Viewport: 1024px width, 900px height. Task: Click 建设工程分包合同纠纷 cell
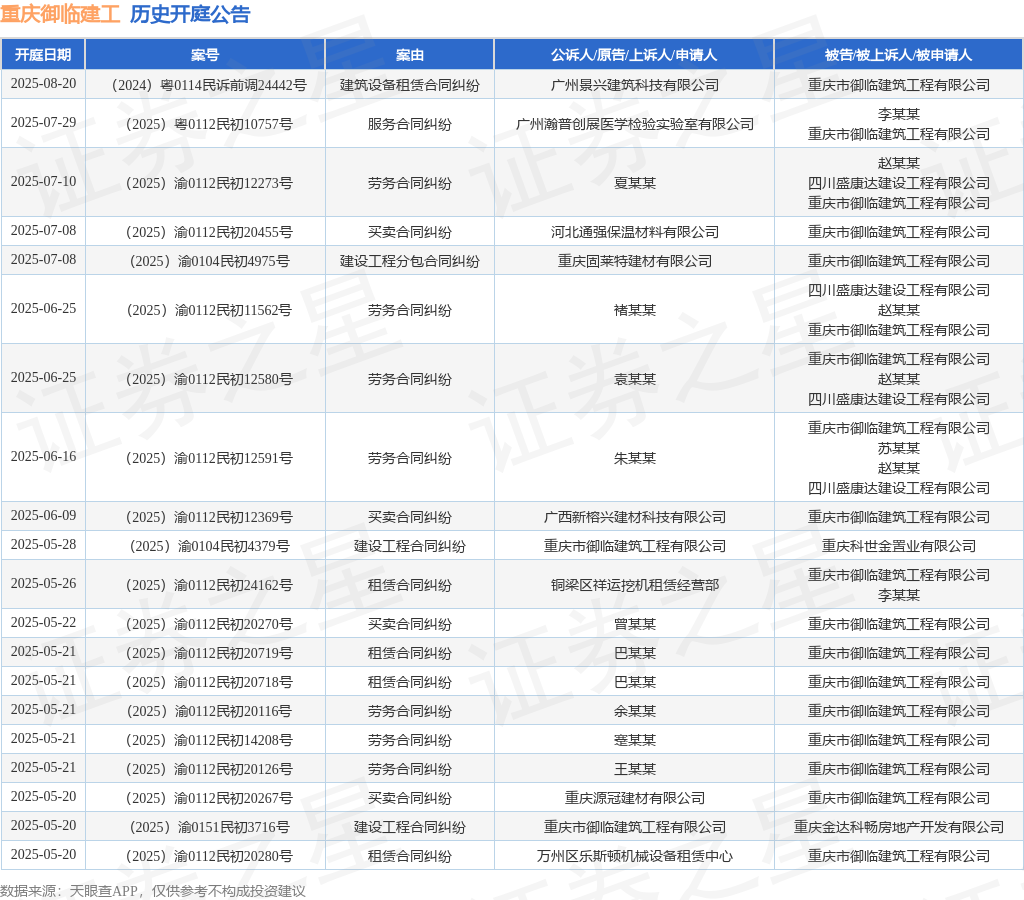(409, 261)
